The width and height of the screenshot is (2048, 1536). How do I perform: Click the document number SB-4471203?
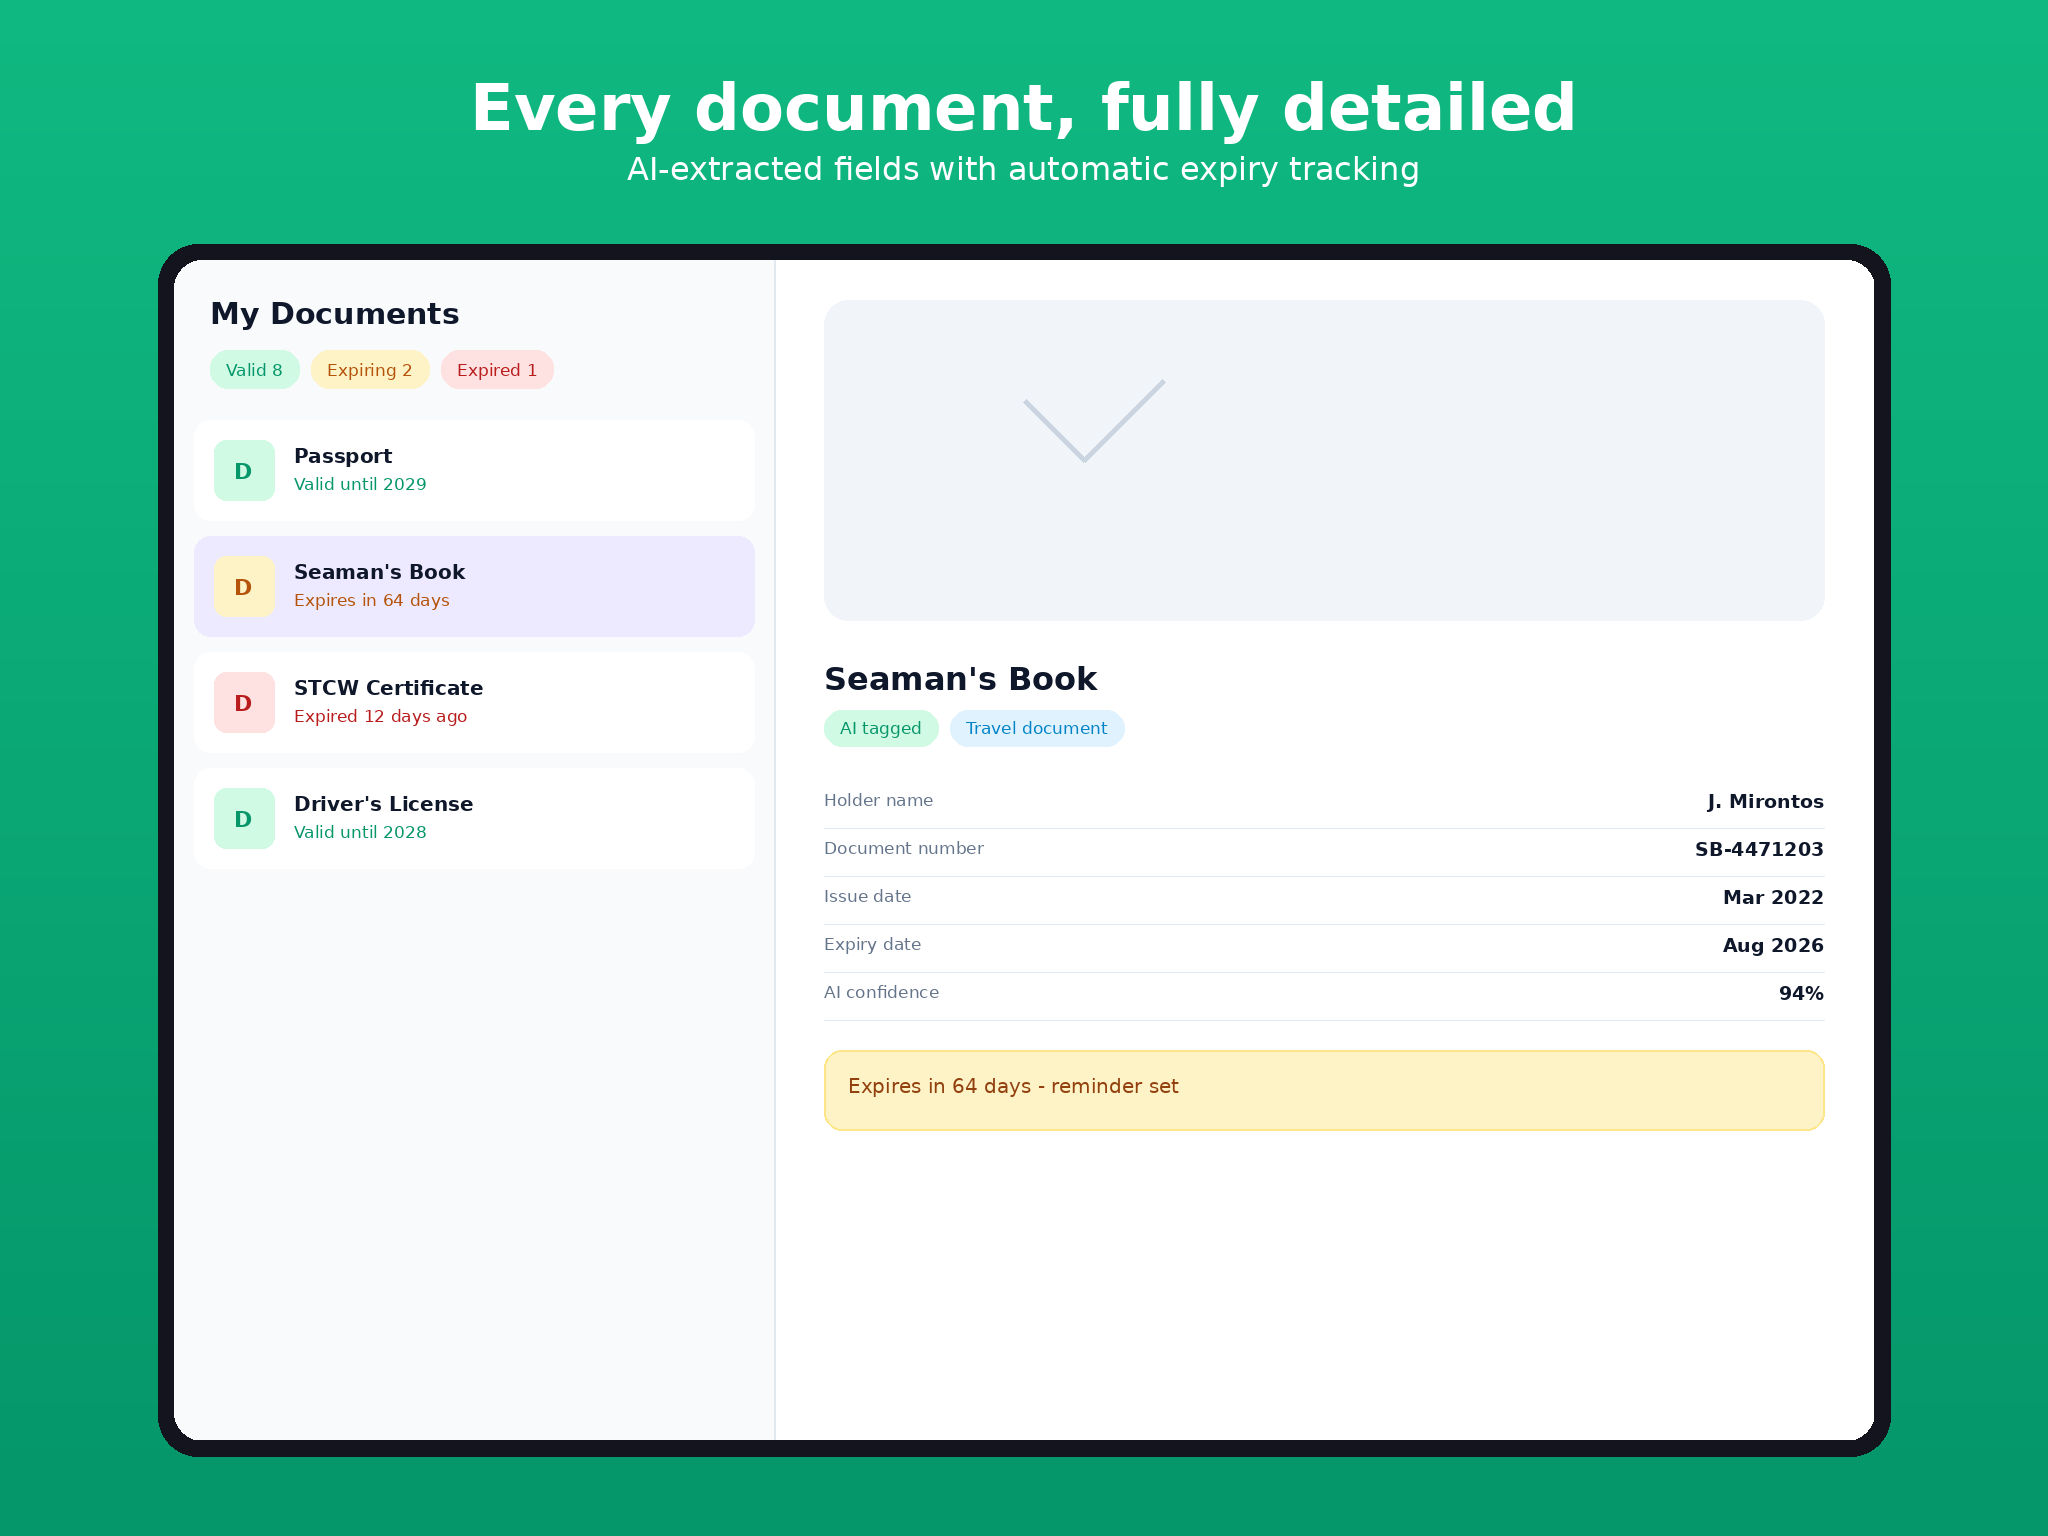pyautogui.click(x=1759, y=850)
